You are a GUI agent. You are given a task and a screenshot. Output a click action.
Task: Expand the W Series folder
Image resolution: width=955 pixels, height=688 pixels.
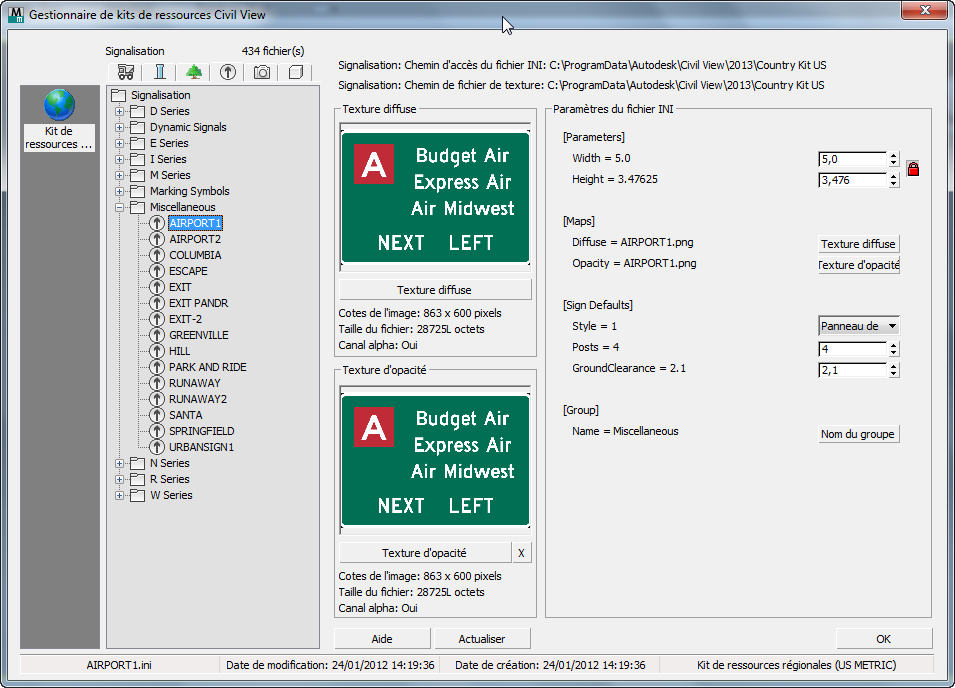(x=119, y=495)
